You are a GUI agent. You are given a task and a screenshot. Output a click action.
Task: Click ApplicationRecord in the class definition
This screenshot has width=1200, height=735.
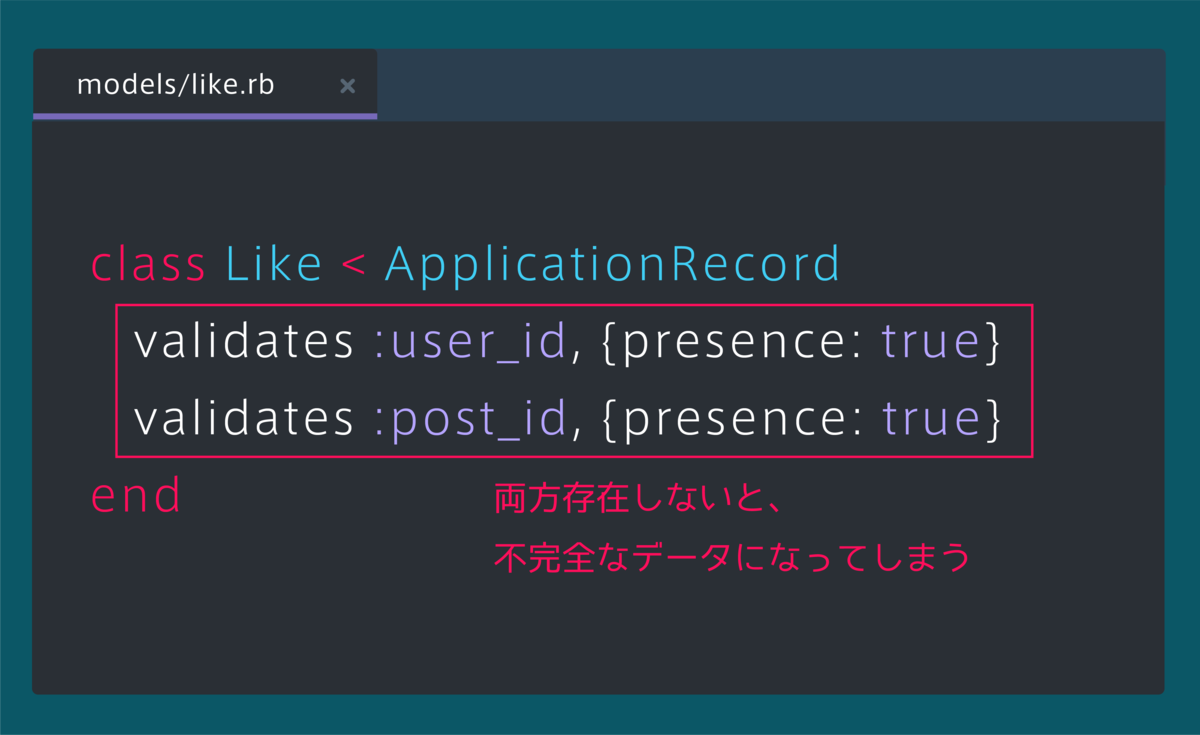tap(613, 266)
